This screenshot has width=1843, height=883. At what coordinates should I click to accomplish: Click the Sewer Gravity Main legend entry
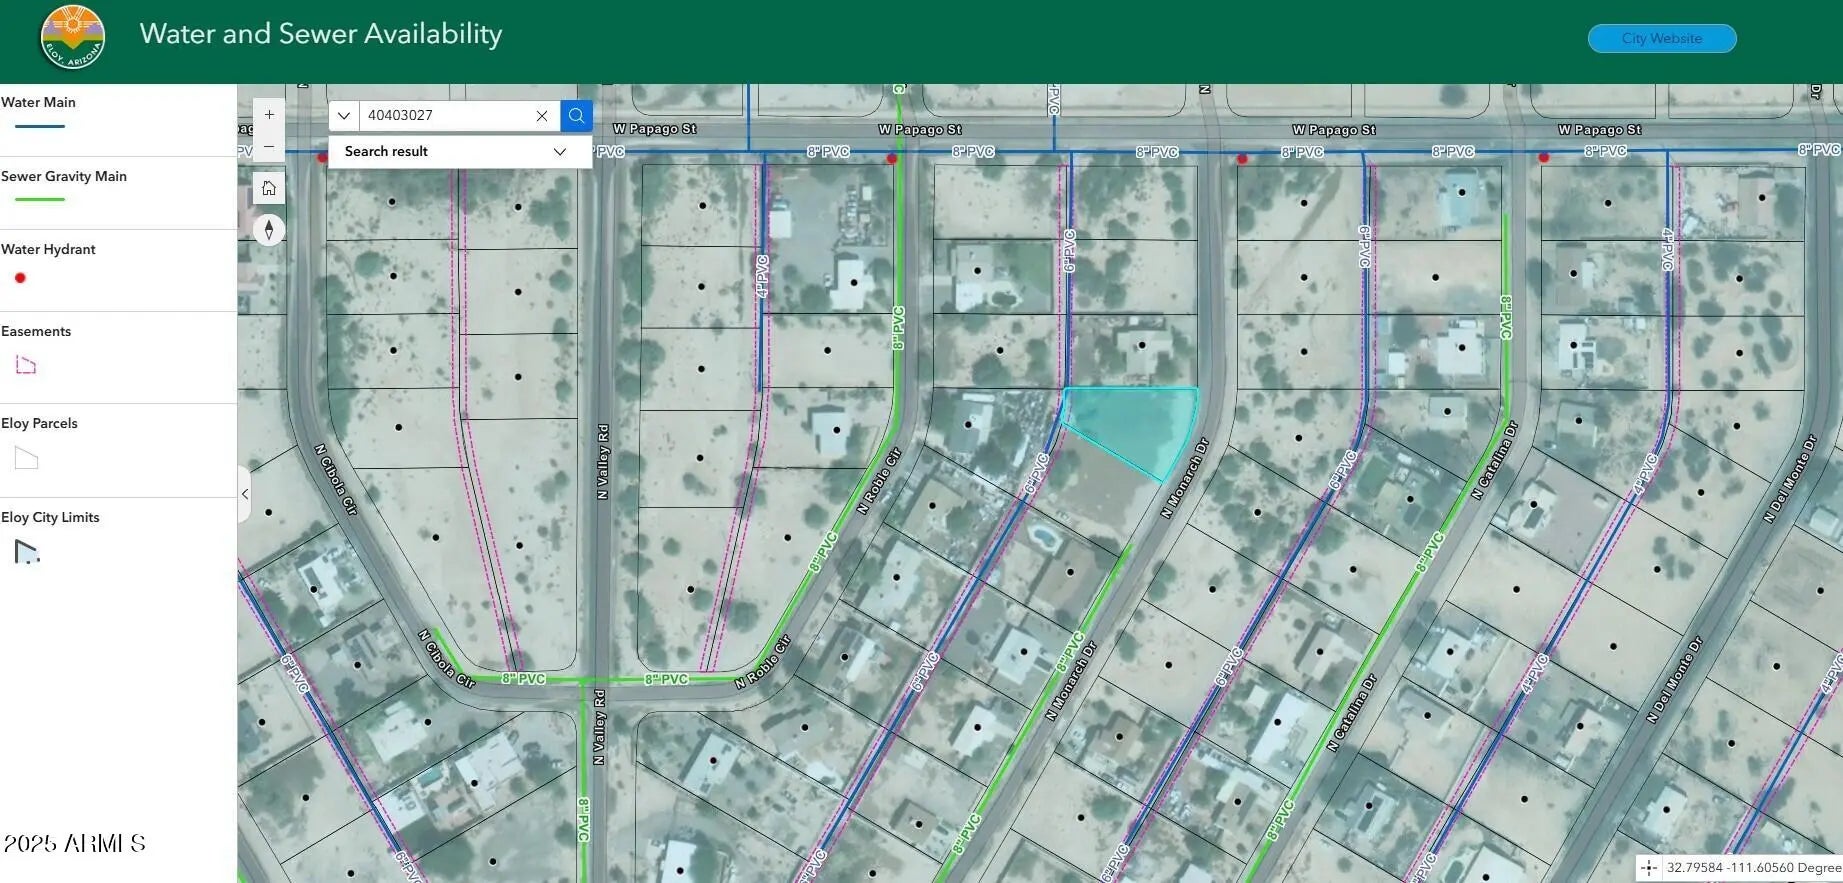click(x=64, y=176)
